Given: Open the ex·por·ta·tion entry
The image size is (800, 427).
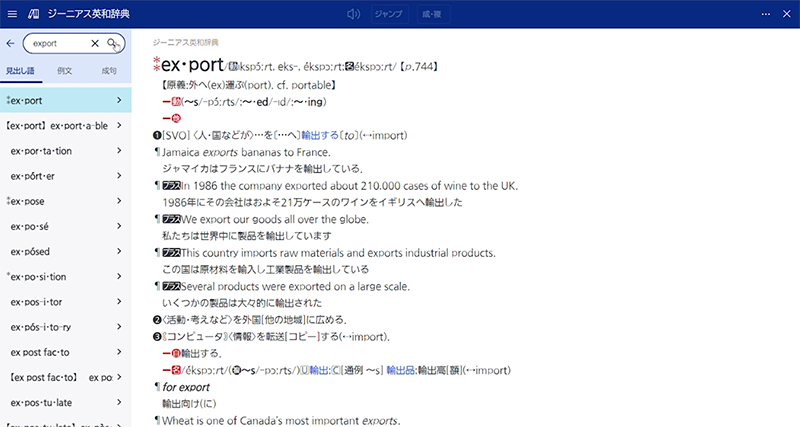Looking at the screenshot, I should click(65, 150).
